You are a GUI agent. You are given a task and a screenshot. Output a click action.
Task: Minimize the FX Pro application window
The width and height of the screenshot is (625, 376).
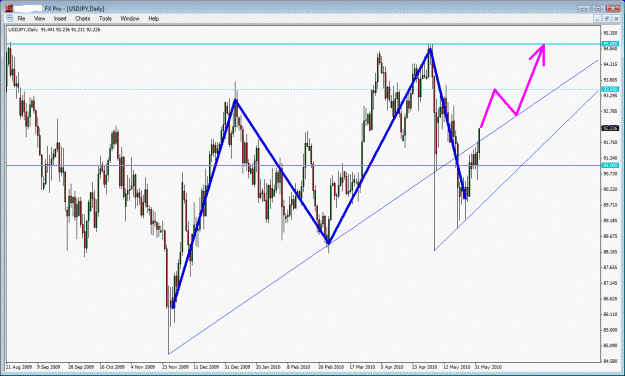(x=584, y=8)
